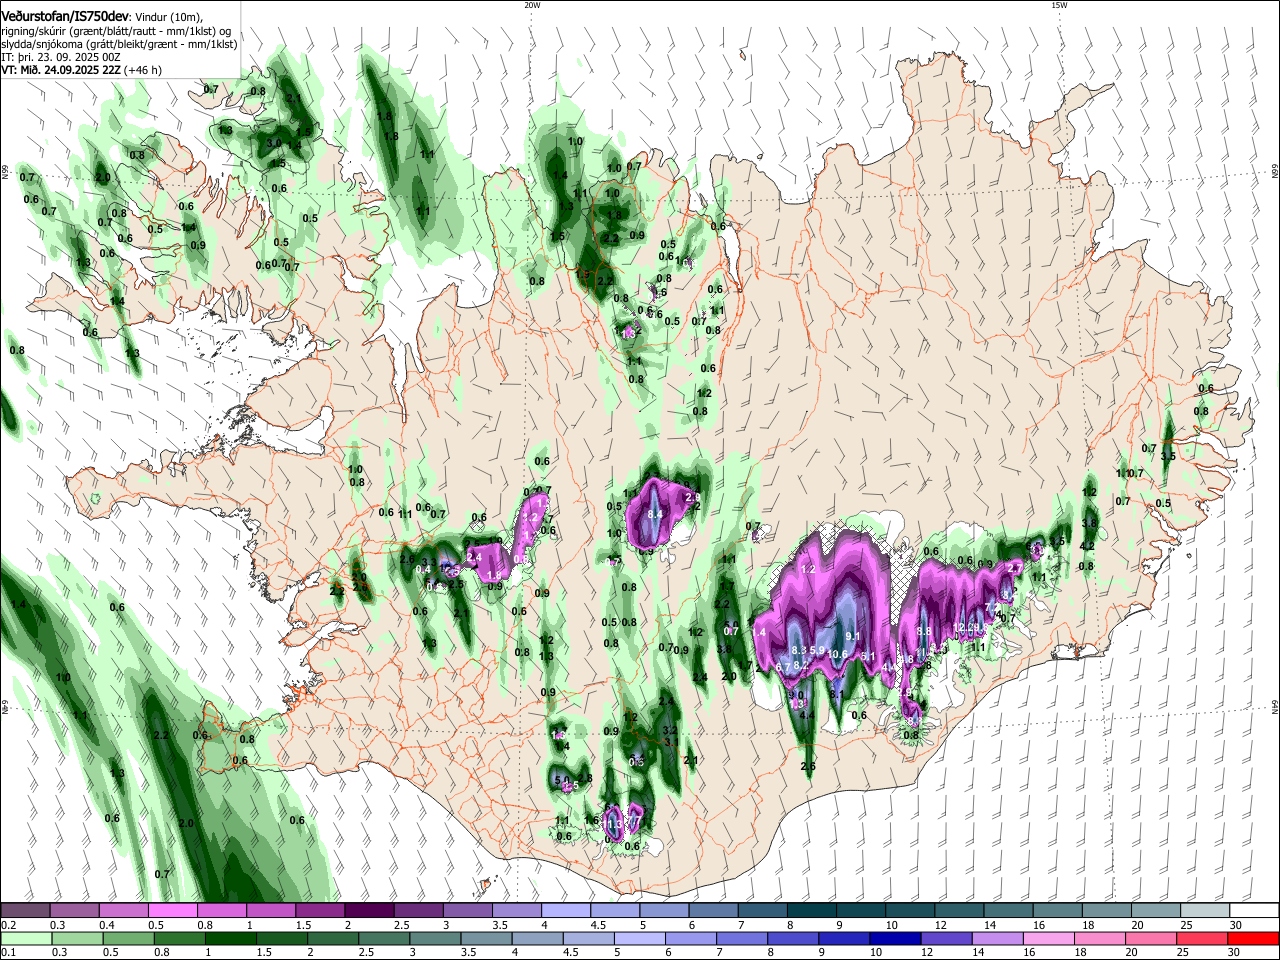Click the medium green legend swatch between 0.5 and 0.8
The height and width of the screenshot is (960, 1280).
[128, 939]
